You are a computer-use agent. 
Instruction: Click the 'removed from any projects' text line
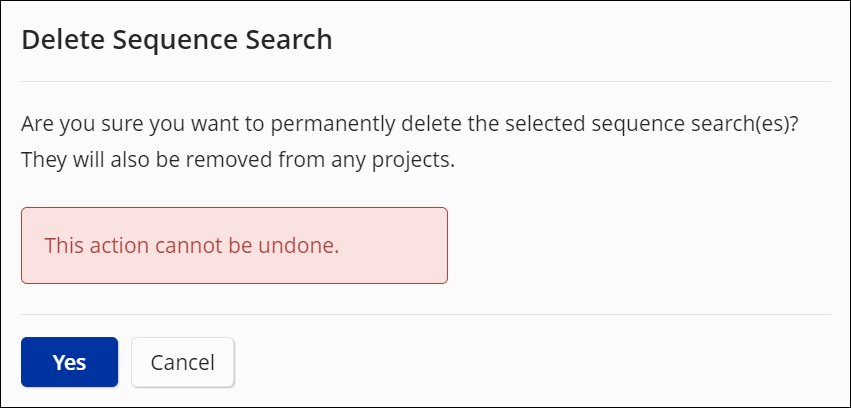point(238,159)
